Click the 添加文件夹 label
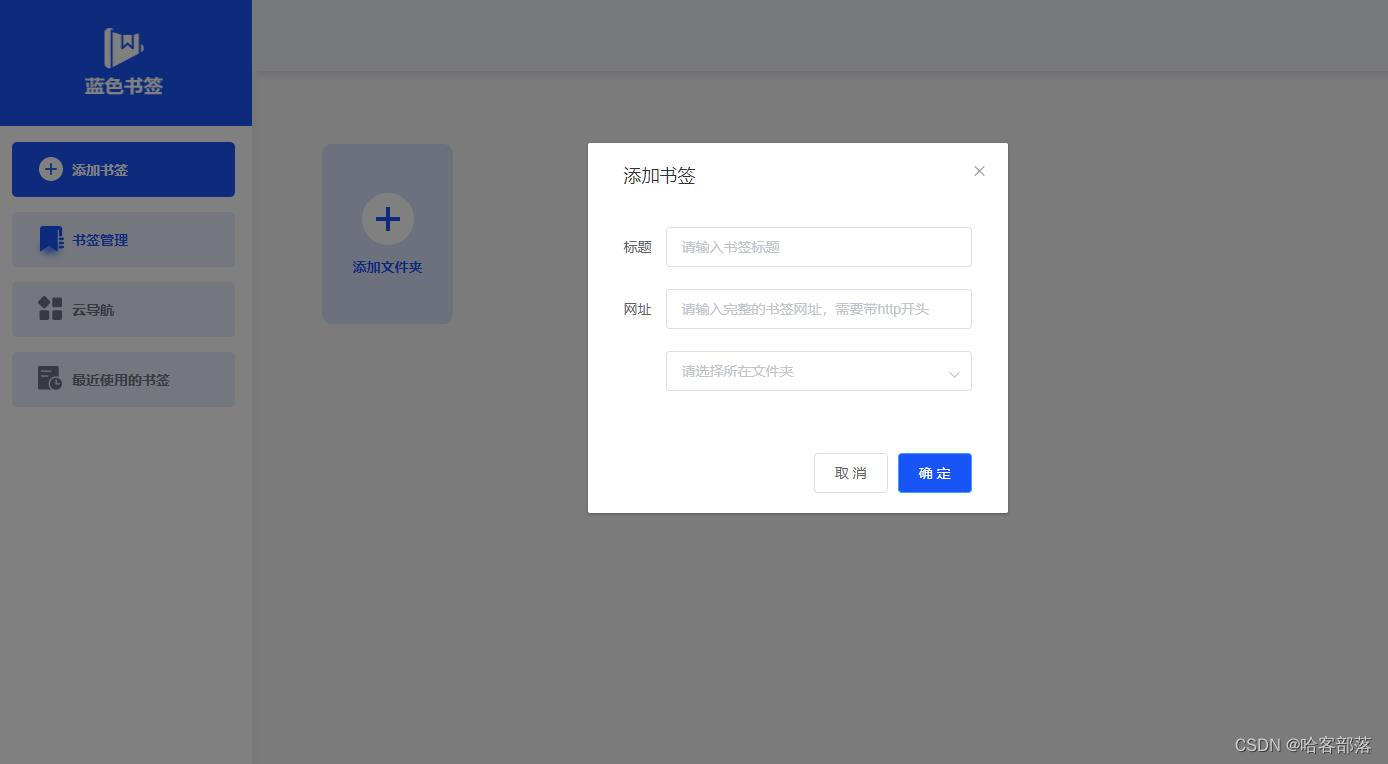The width and height of the screenshot is (1388, 764). 388,267
